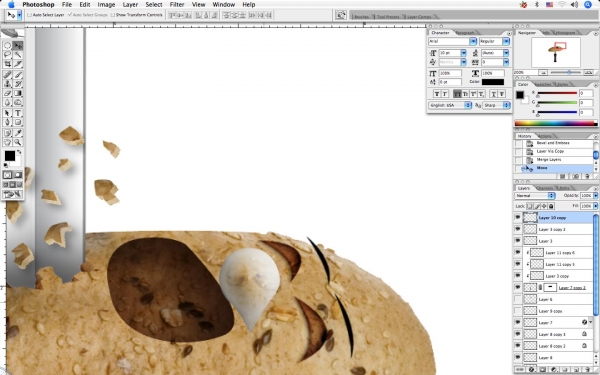
Task: Select the Hand tool
Action: (7, 142)
